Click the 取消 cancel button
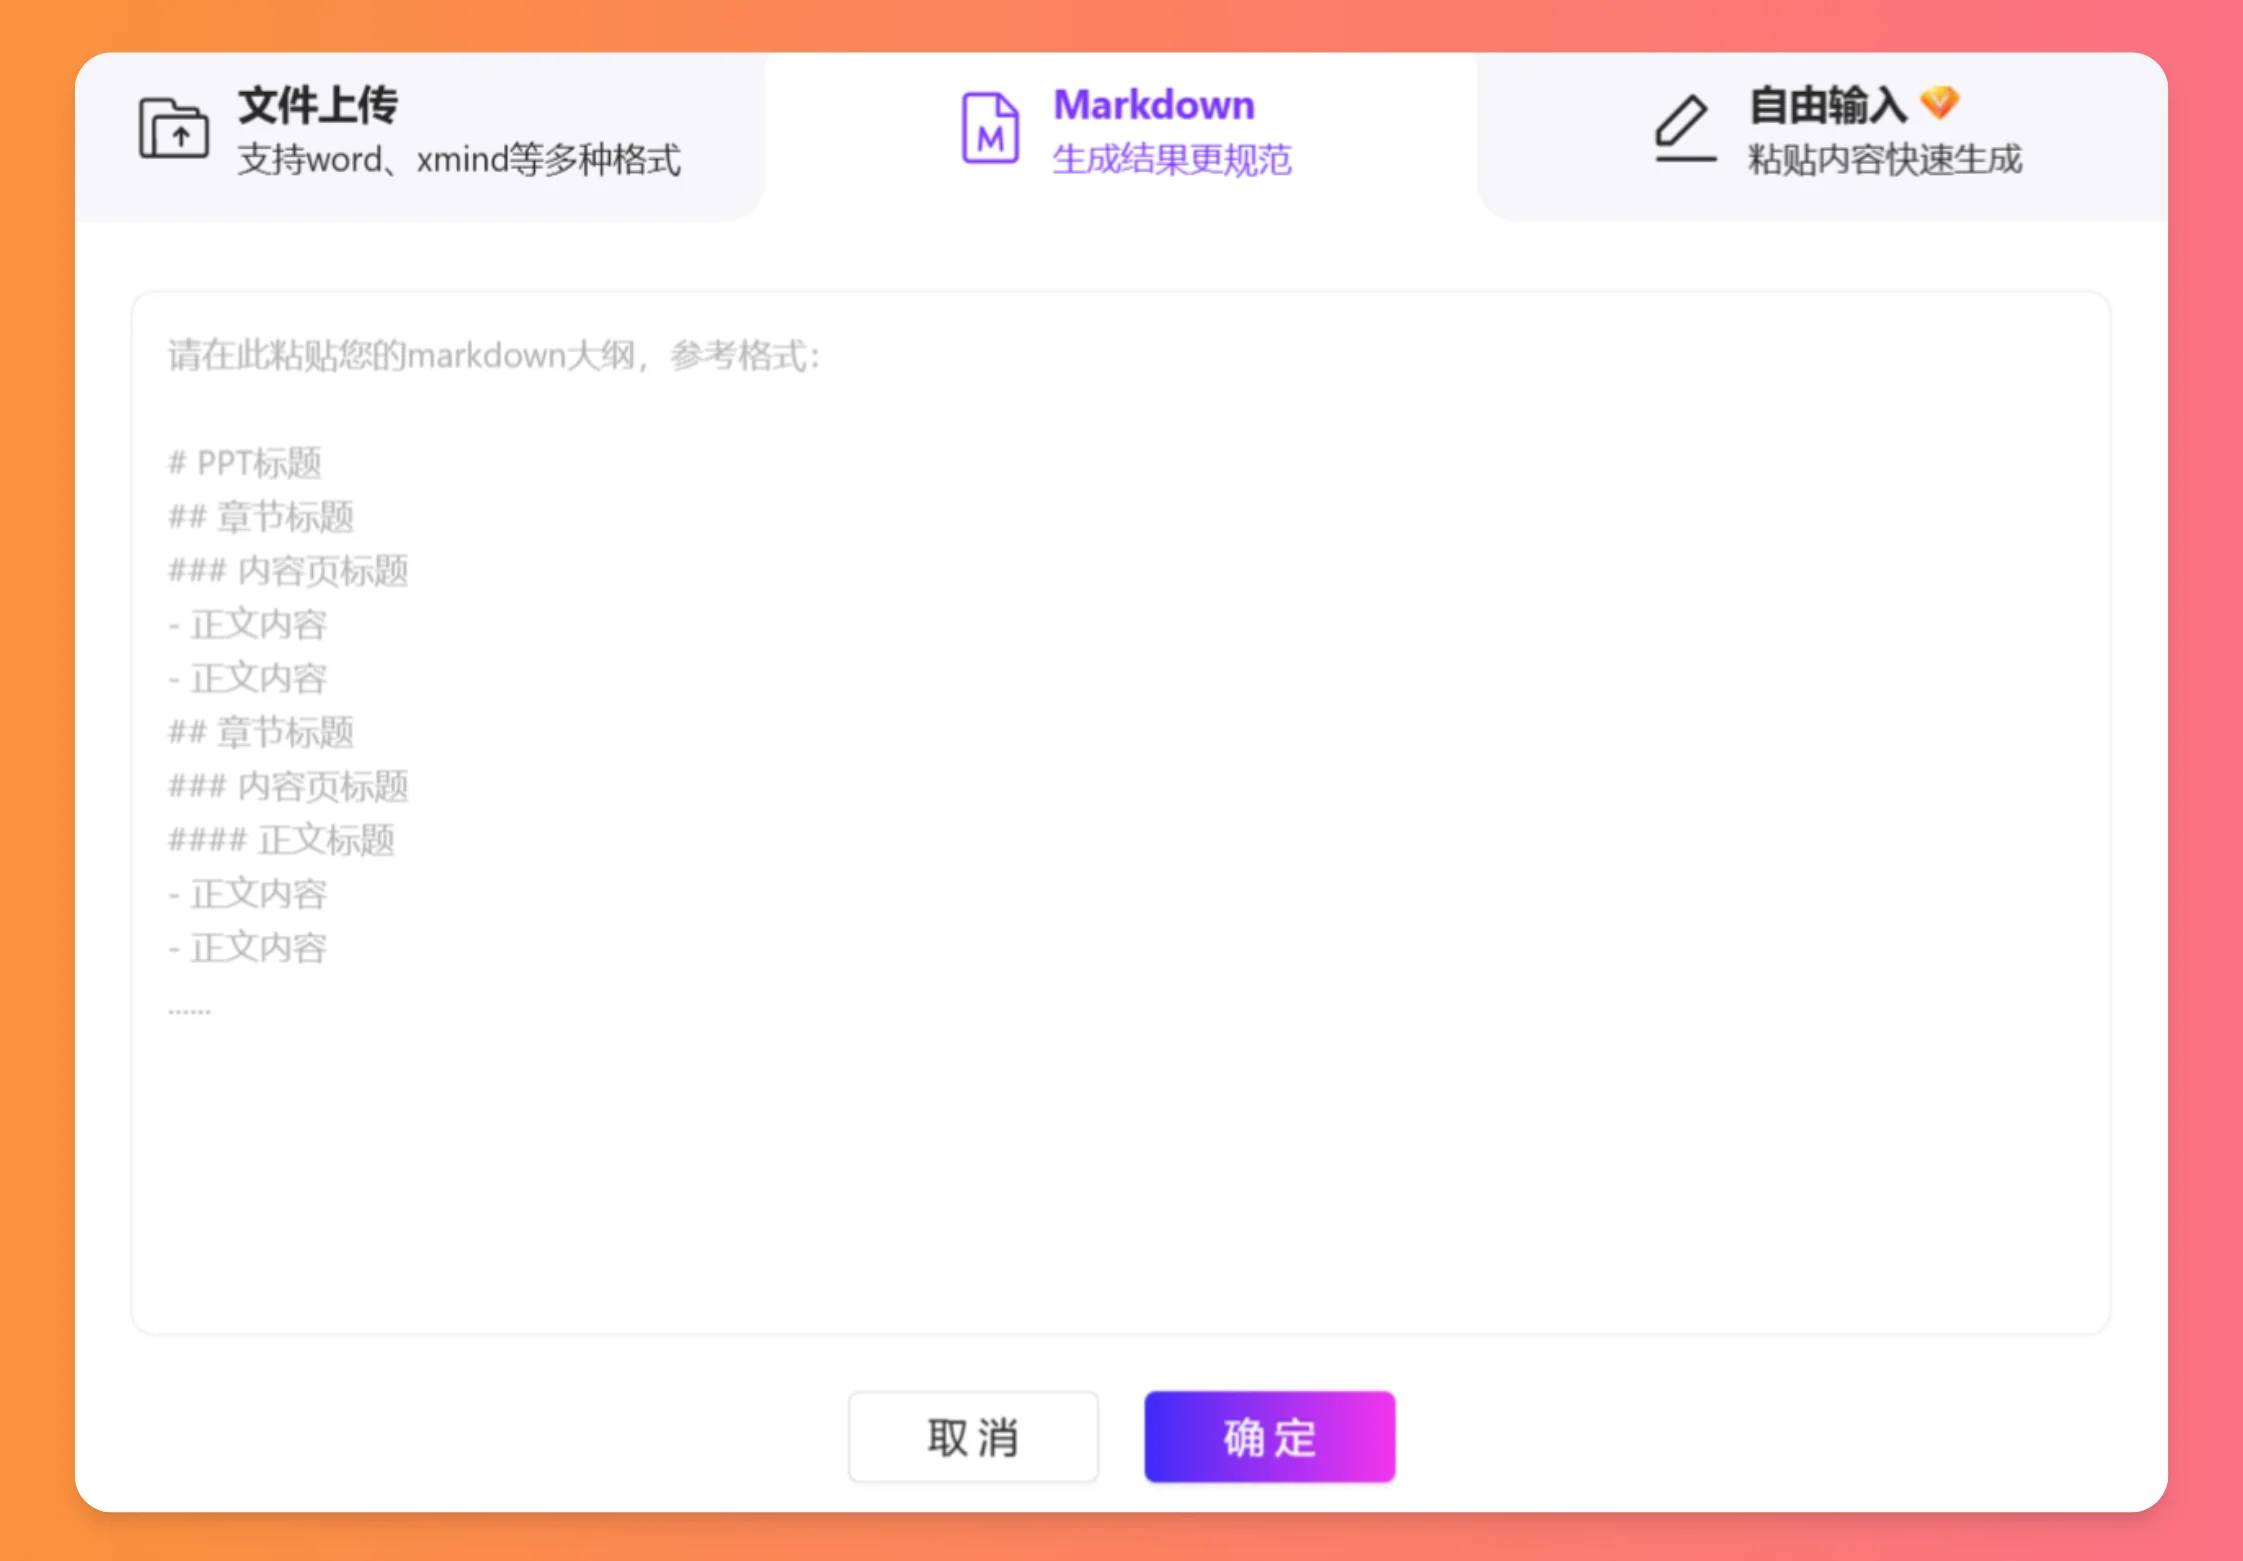This screenshot has width=2243, height=1561. (x=973, y=1437)
